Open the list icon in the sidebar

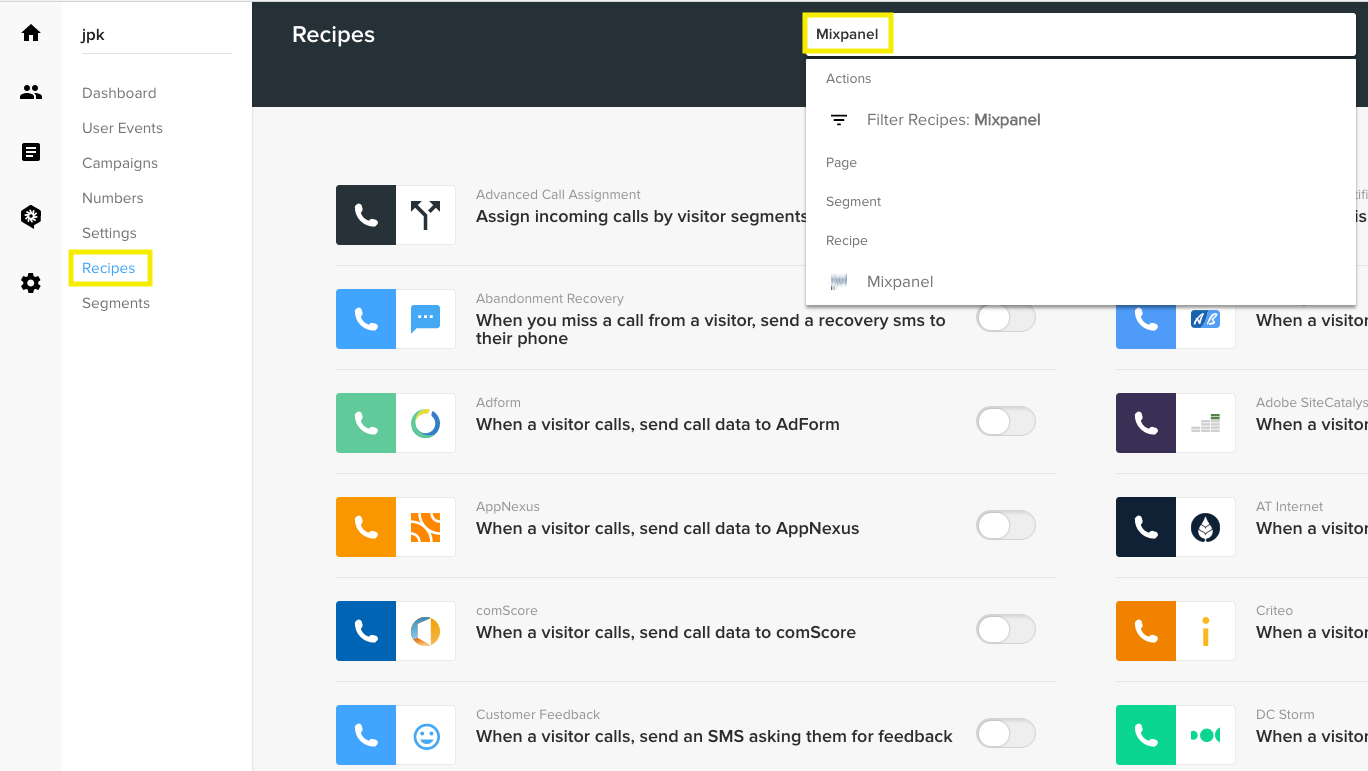[x=31, y=152]
